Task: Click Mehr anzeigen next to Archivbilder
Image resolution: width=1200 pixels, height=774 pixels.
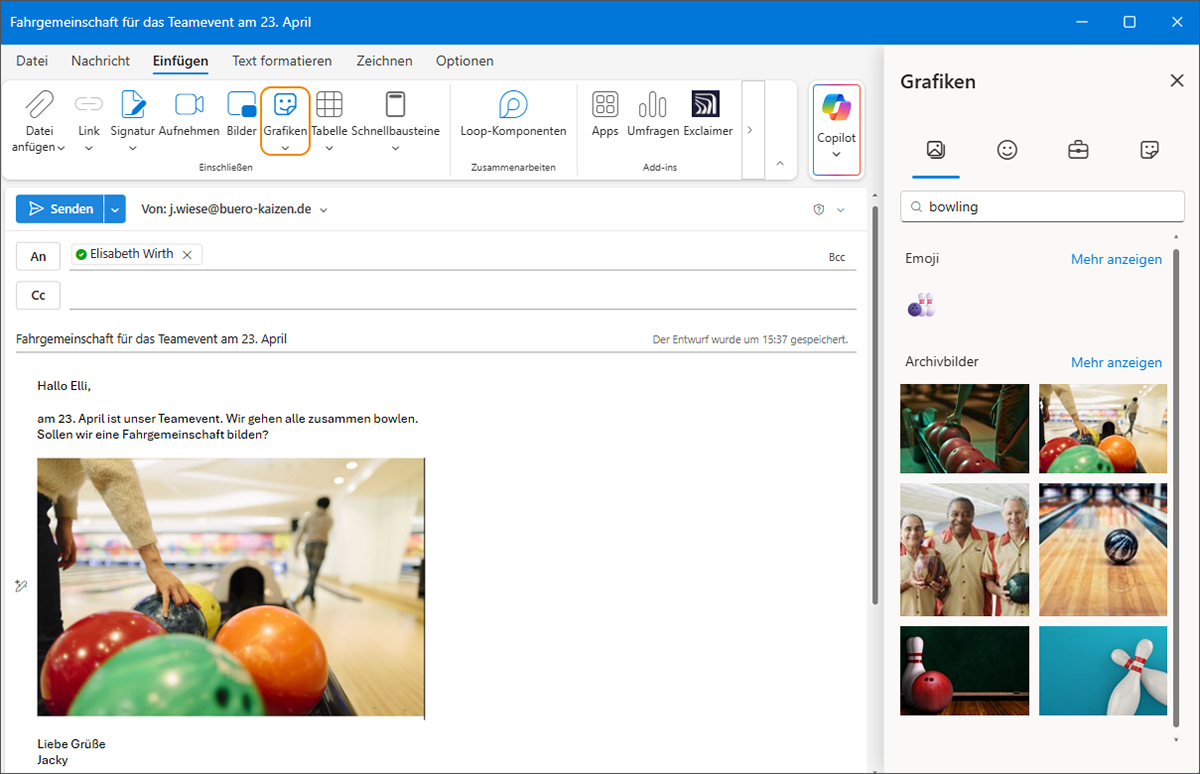Action: pos(1116,362)
